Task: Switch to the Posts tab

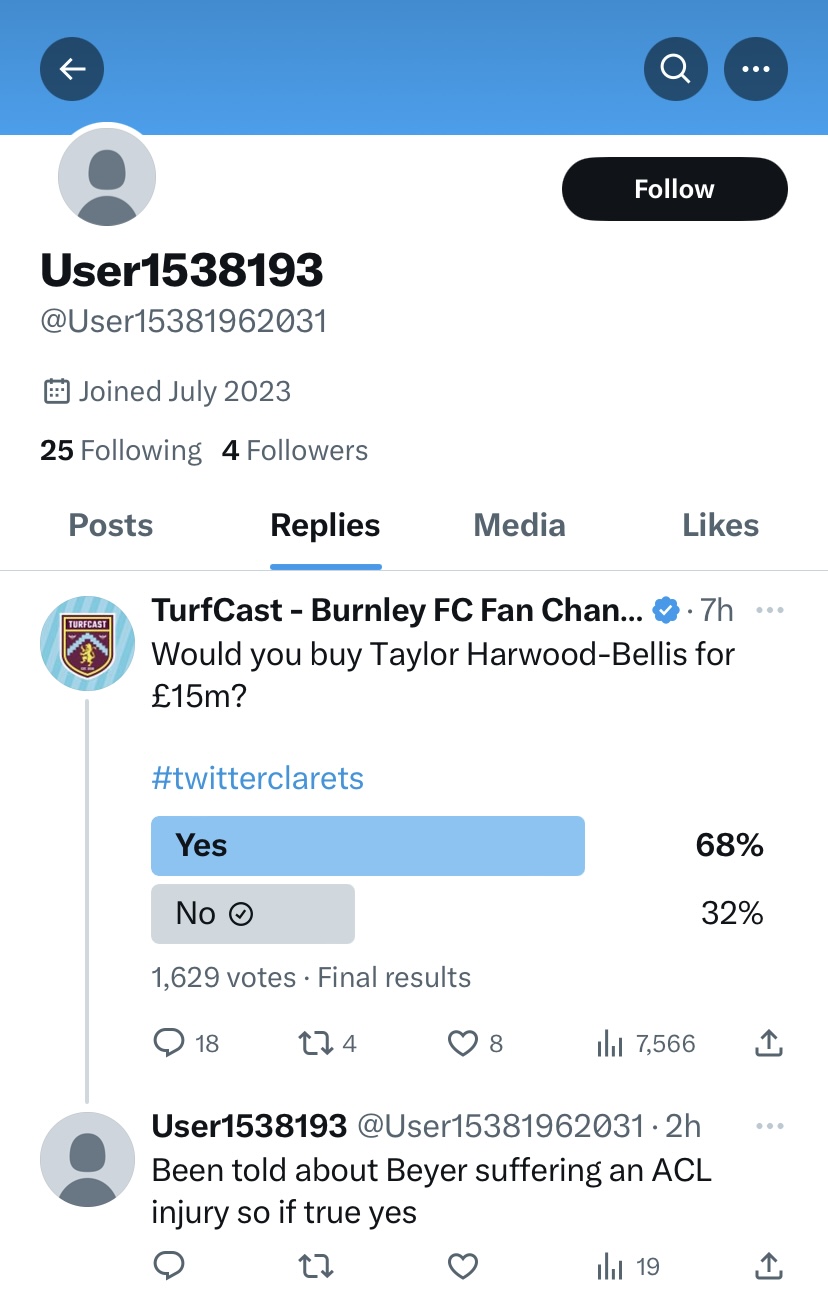Action: coord(111,526)
